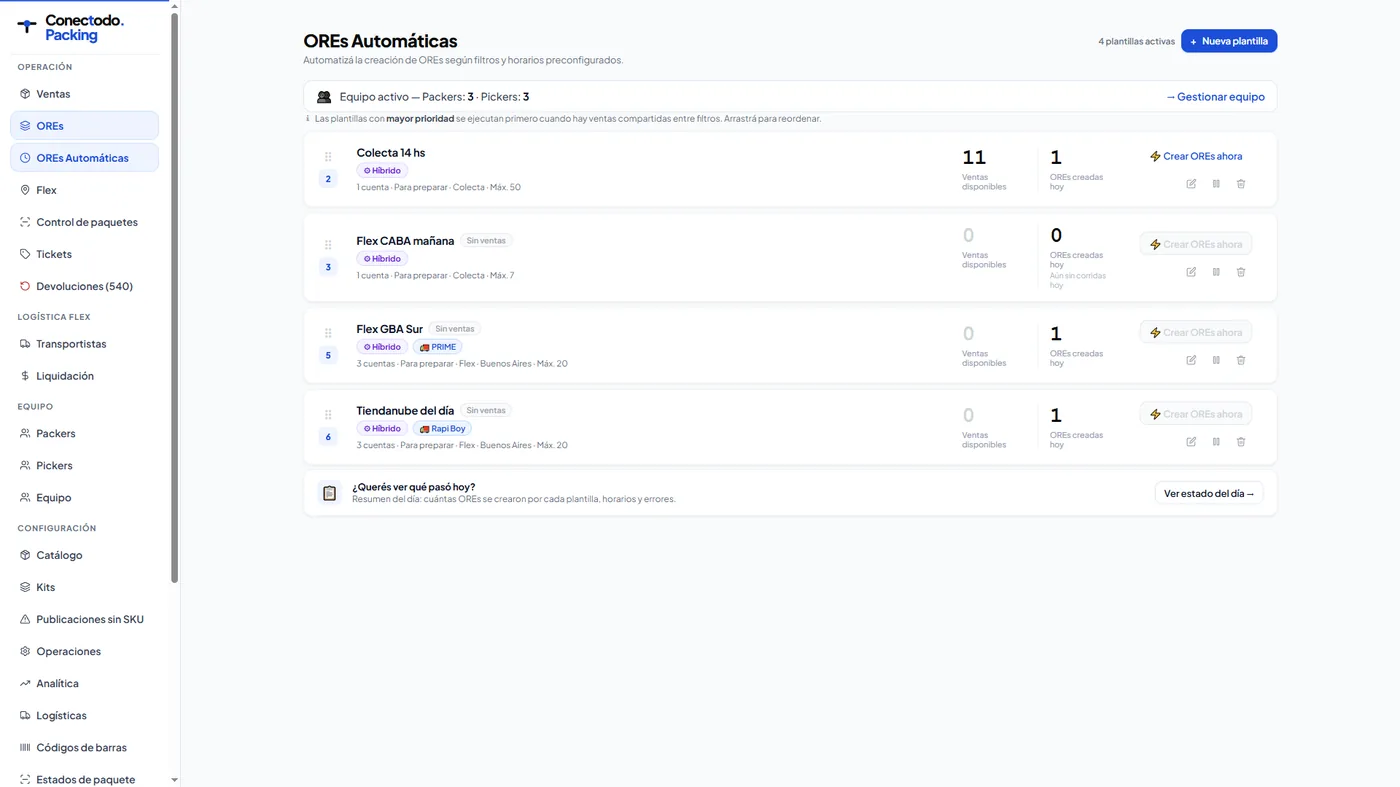Click Ver estado del día
Viewport: 1400px width, 787px height.
click(x=1209, y=493)
